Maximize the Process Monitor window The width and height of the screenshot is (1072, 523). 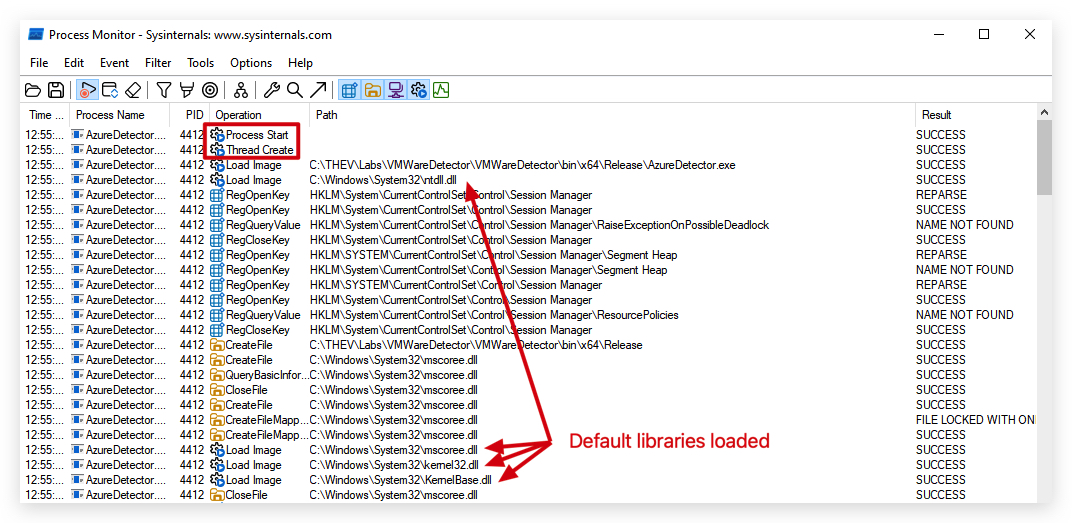click(984, 34)
